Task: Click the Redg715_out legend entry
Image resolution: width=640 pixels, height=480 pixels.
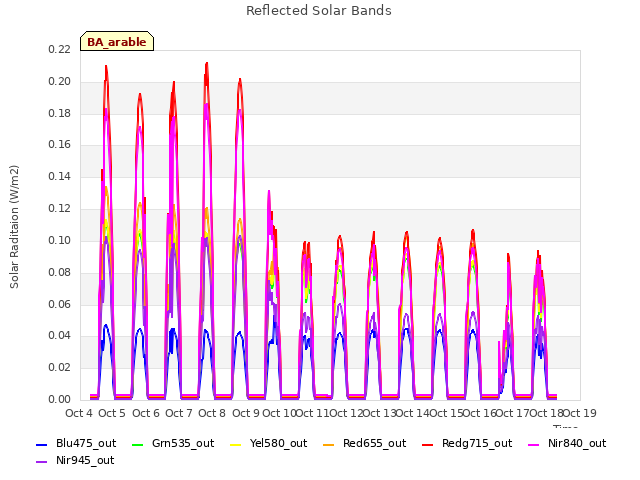Action: click(467, 443)
